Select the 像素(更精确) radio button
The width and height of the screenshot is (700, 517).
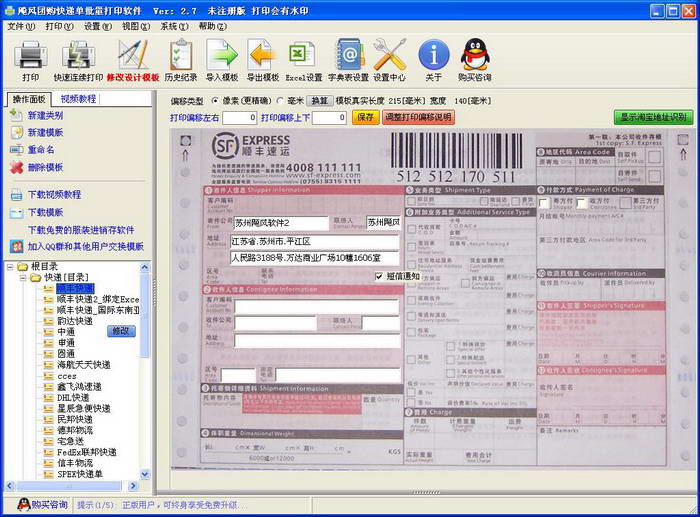click(215, 101)
